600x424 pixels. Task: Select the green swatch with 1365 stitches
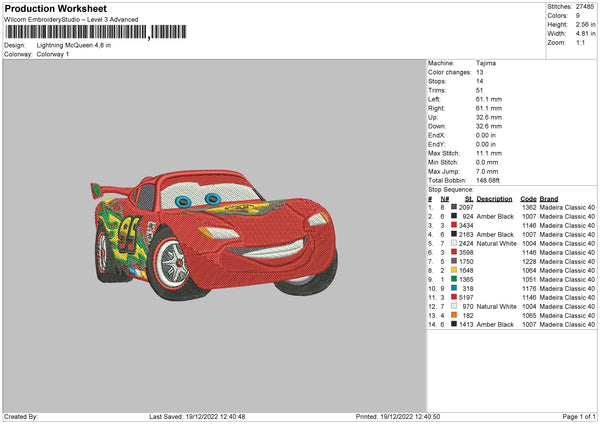click(x=455, y=279)
